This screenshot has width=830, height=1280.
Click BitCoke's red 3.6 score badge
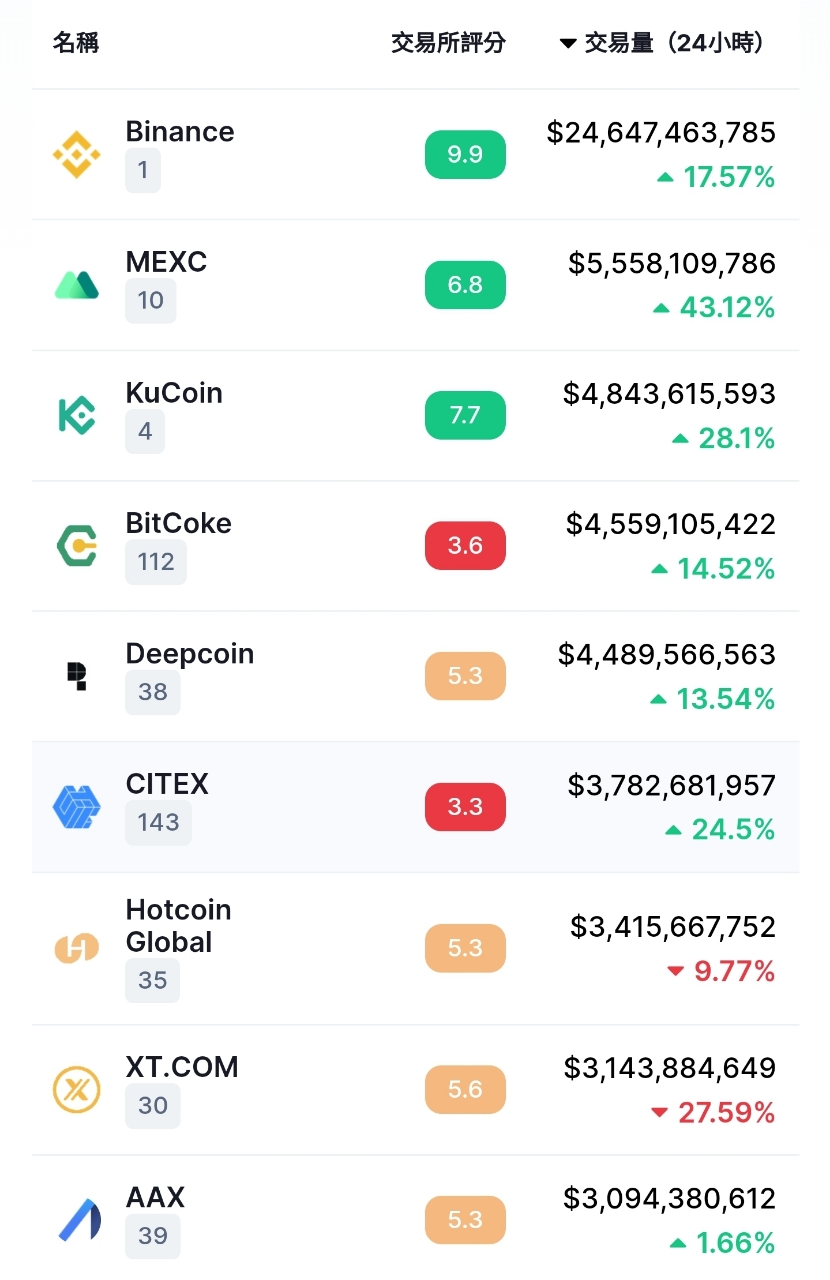465,546
